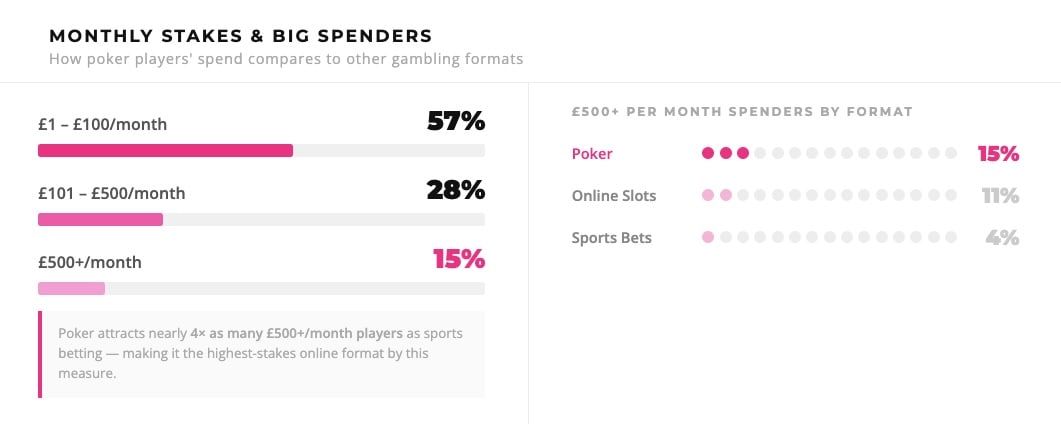Screen dimensions: 1061x424
Task: Click the 15% figure beside £500+/month
Action: (x=458, y=259)
